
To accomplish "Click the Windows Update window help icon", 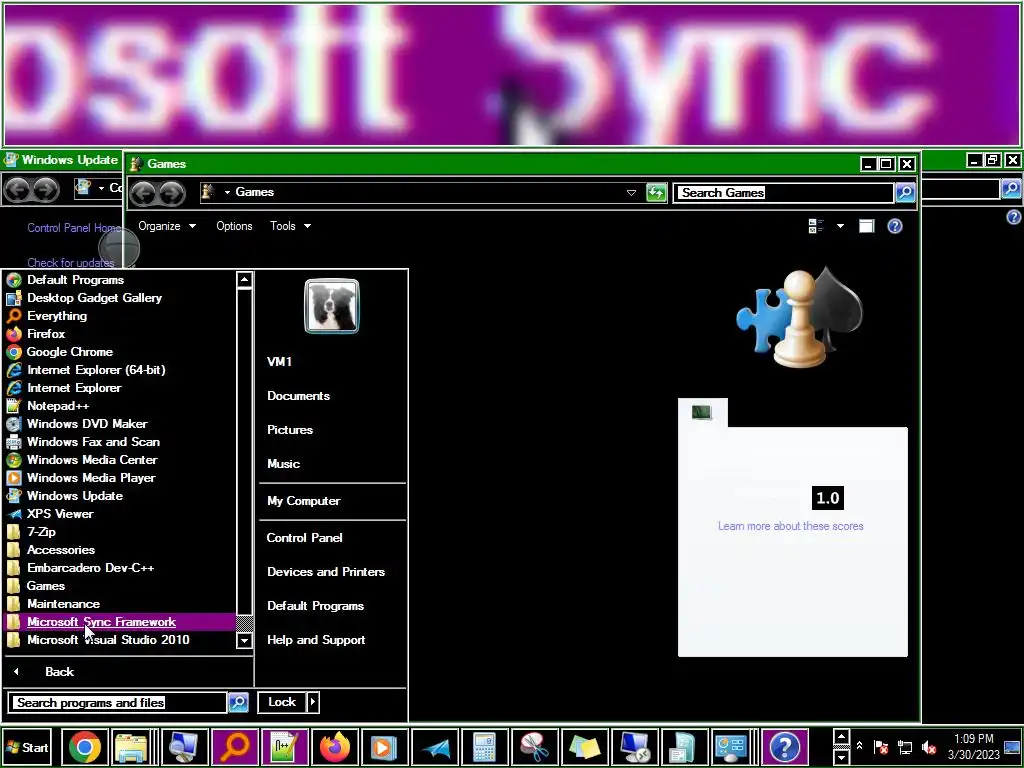I will 1014,217.
